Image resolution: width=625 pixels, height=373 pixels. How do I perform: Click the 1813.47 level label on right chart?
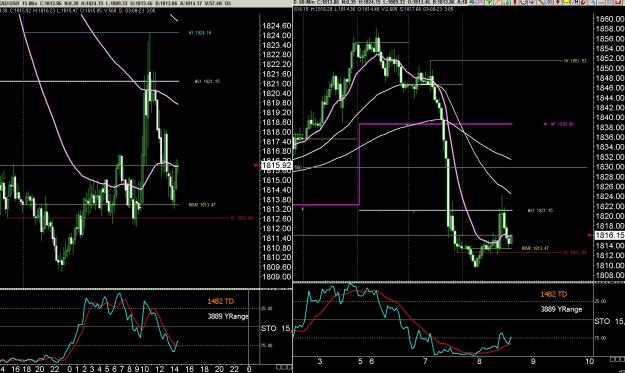[x=535, y=248]
